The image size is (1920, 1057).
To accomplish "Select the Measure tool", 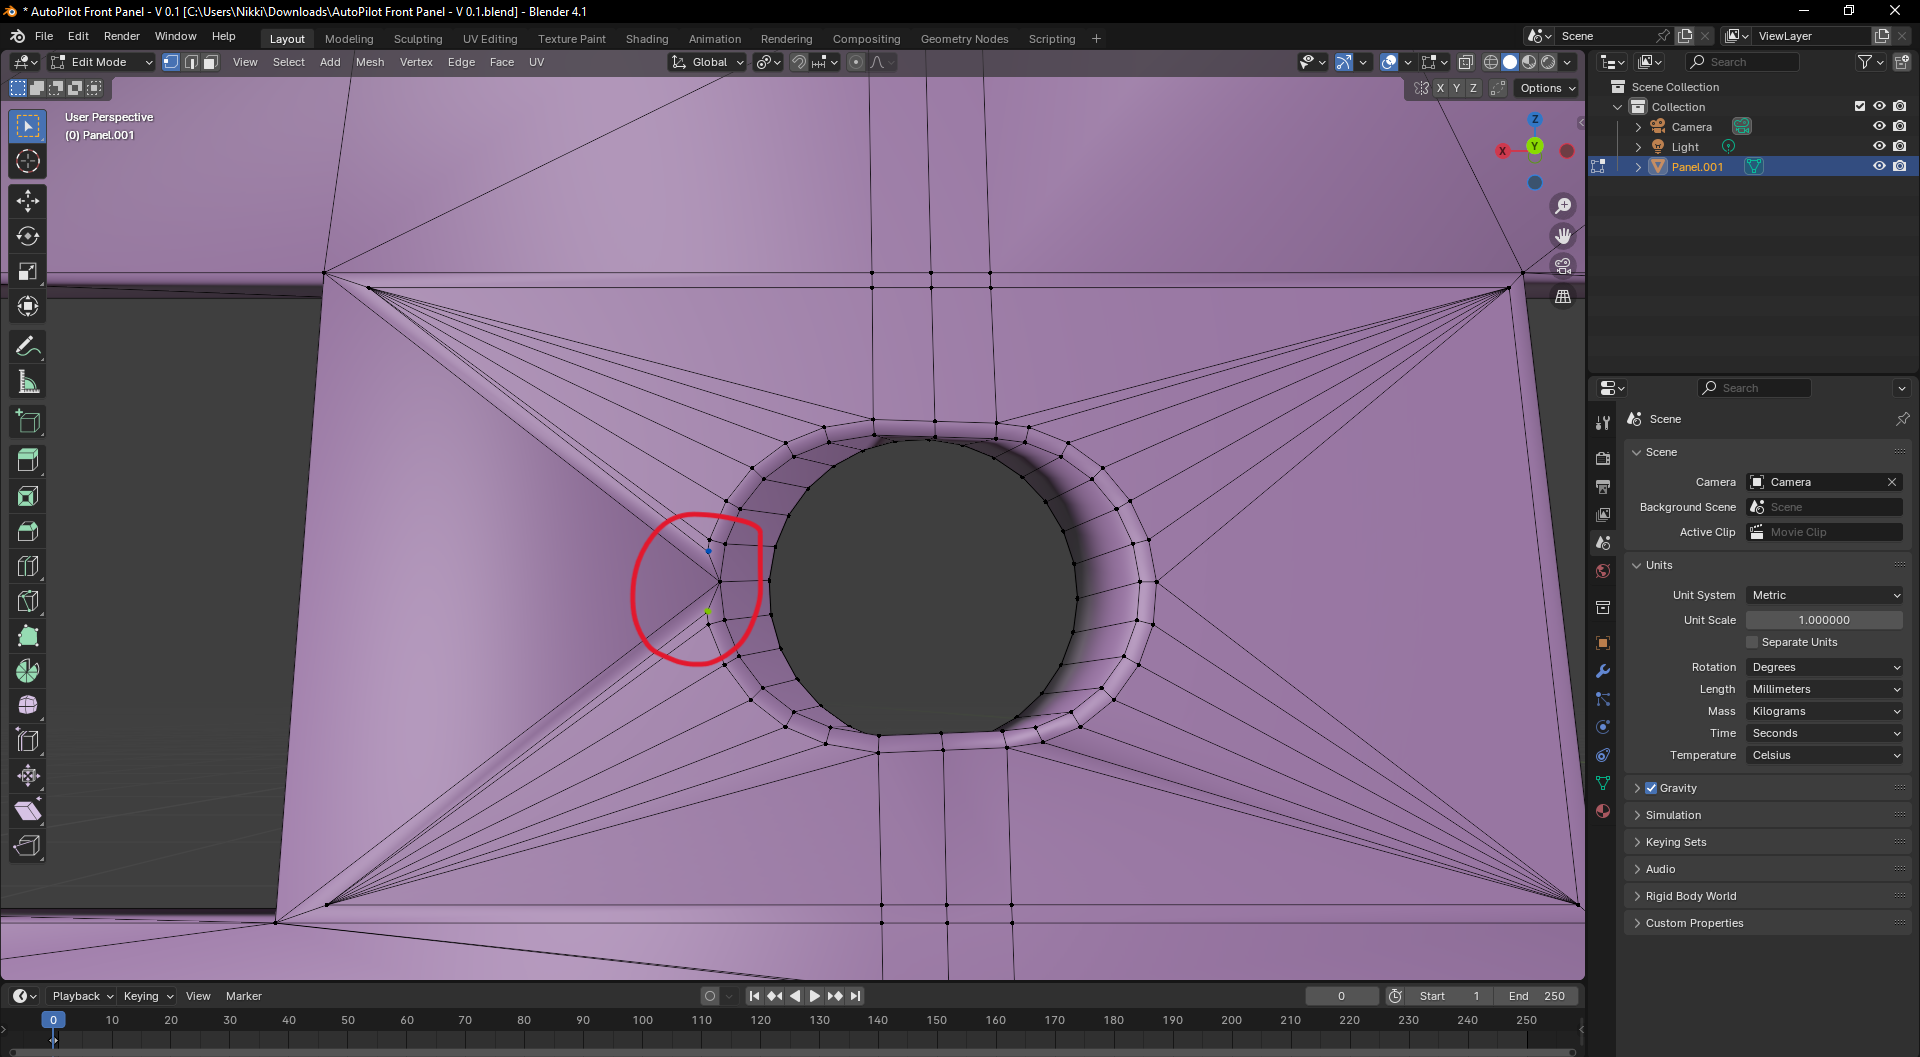I will 28,382.
